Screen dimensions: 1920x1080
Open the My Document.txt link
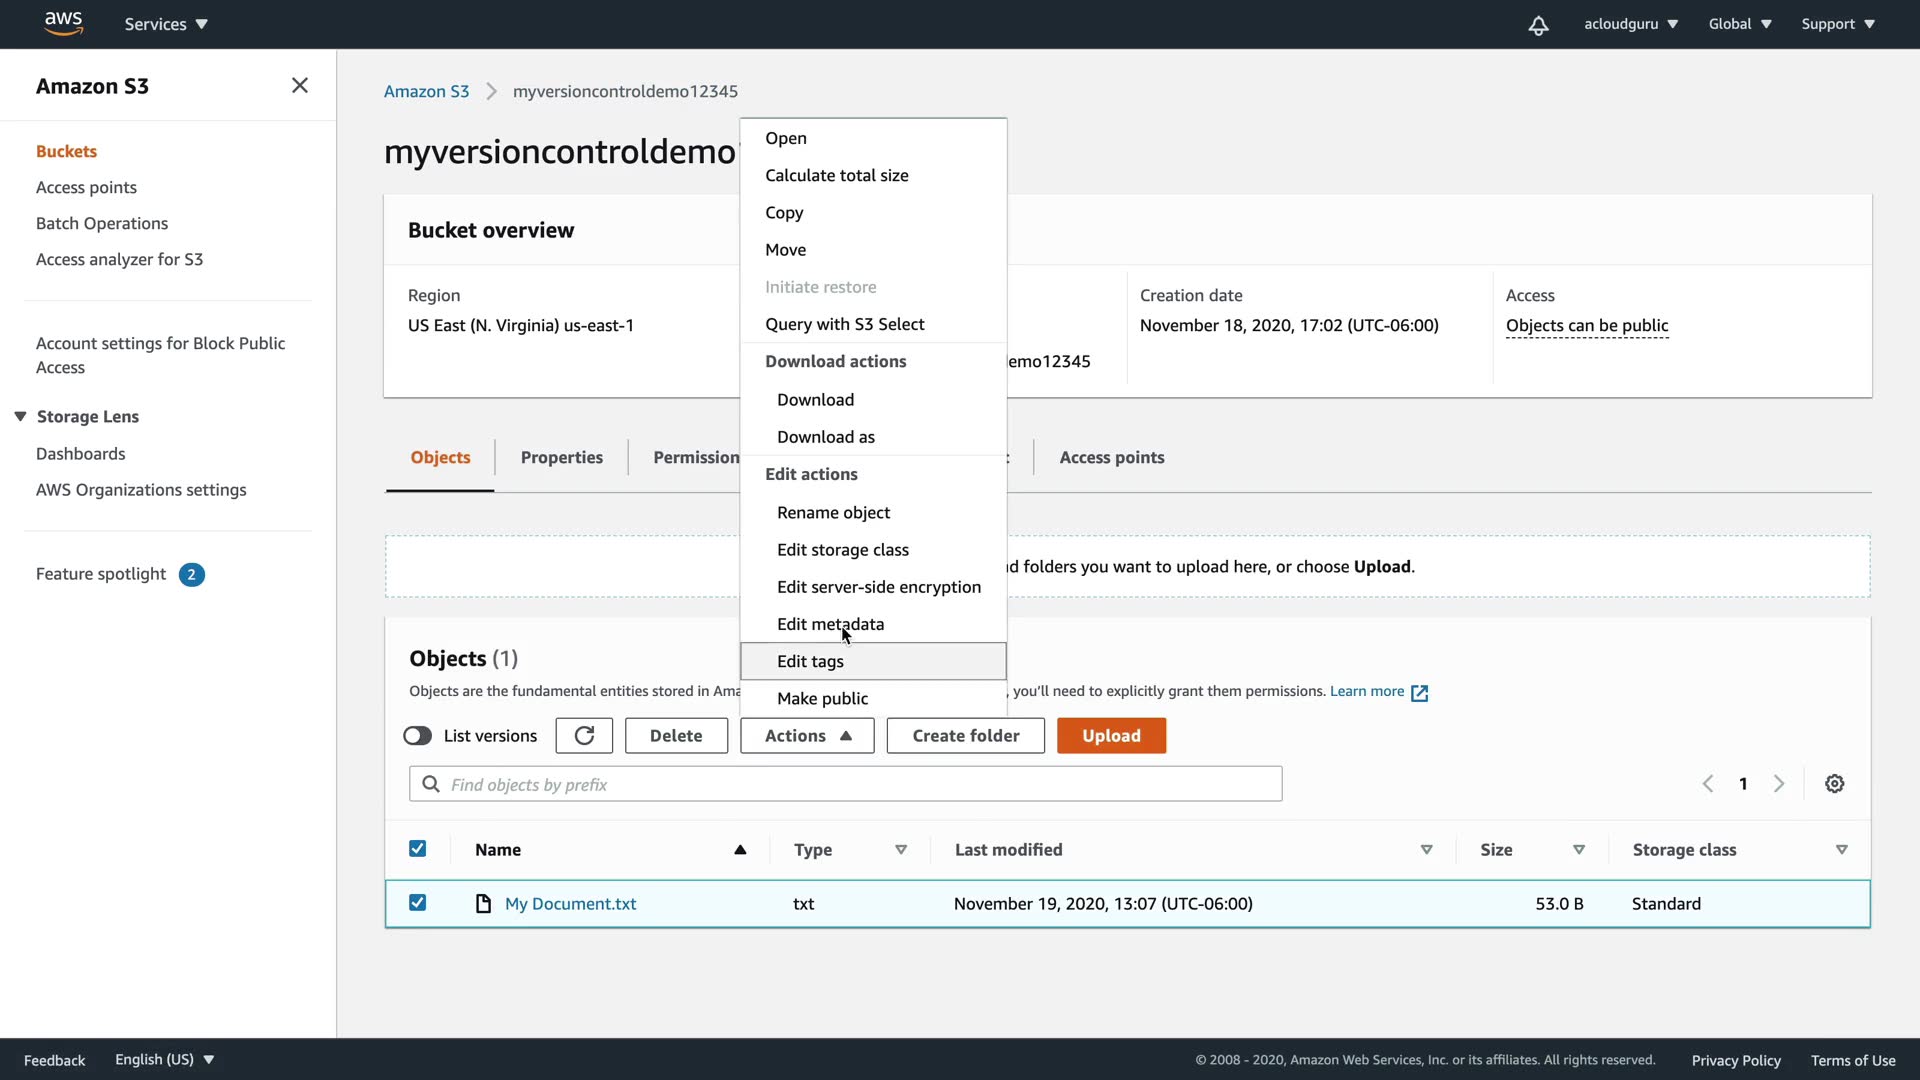[x=570, y=904]
